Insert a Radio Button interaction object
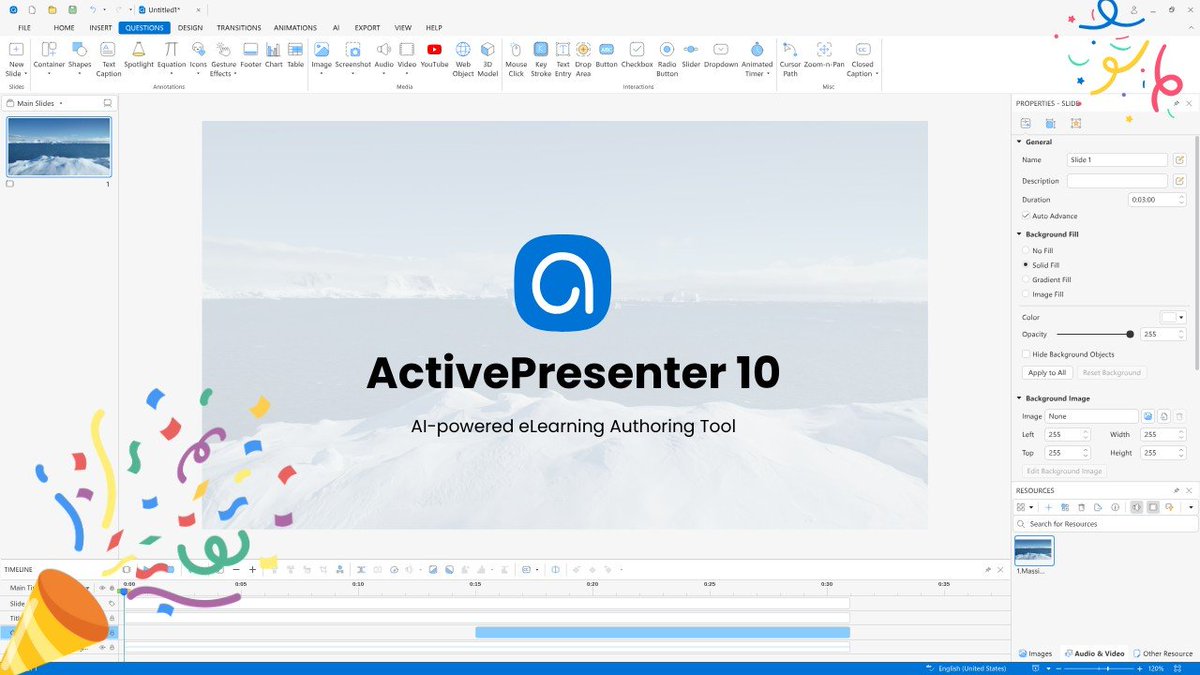 coord(667,59)
